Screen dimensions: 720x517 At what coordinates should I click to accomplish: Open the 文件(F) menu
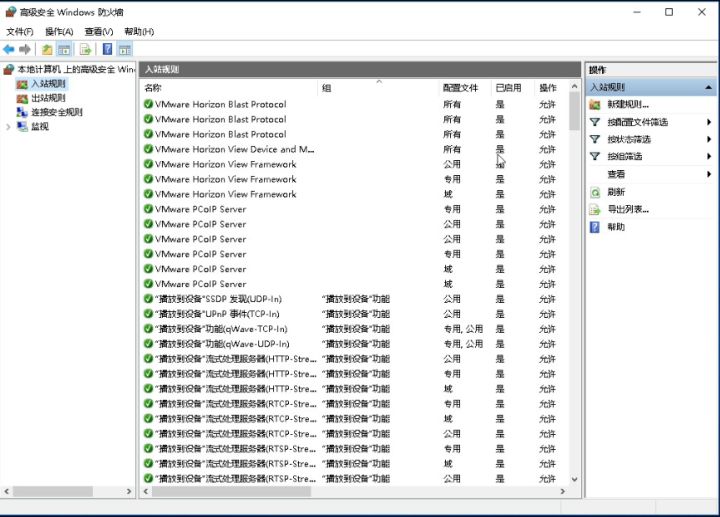click(20, 32)
